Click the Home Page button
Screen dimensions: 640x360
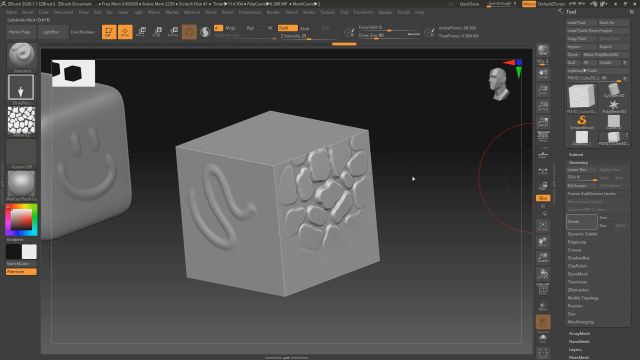[20, 32]
